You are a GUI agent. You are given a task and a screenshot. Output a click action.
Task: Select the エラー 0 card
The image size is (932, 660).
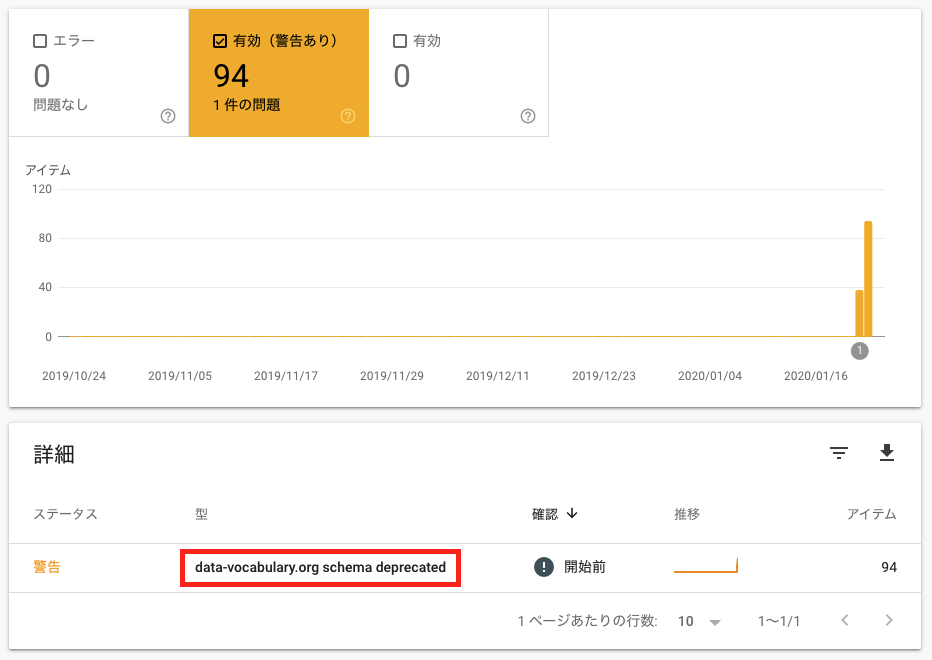99,73
